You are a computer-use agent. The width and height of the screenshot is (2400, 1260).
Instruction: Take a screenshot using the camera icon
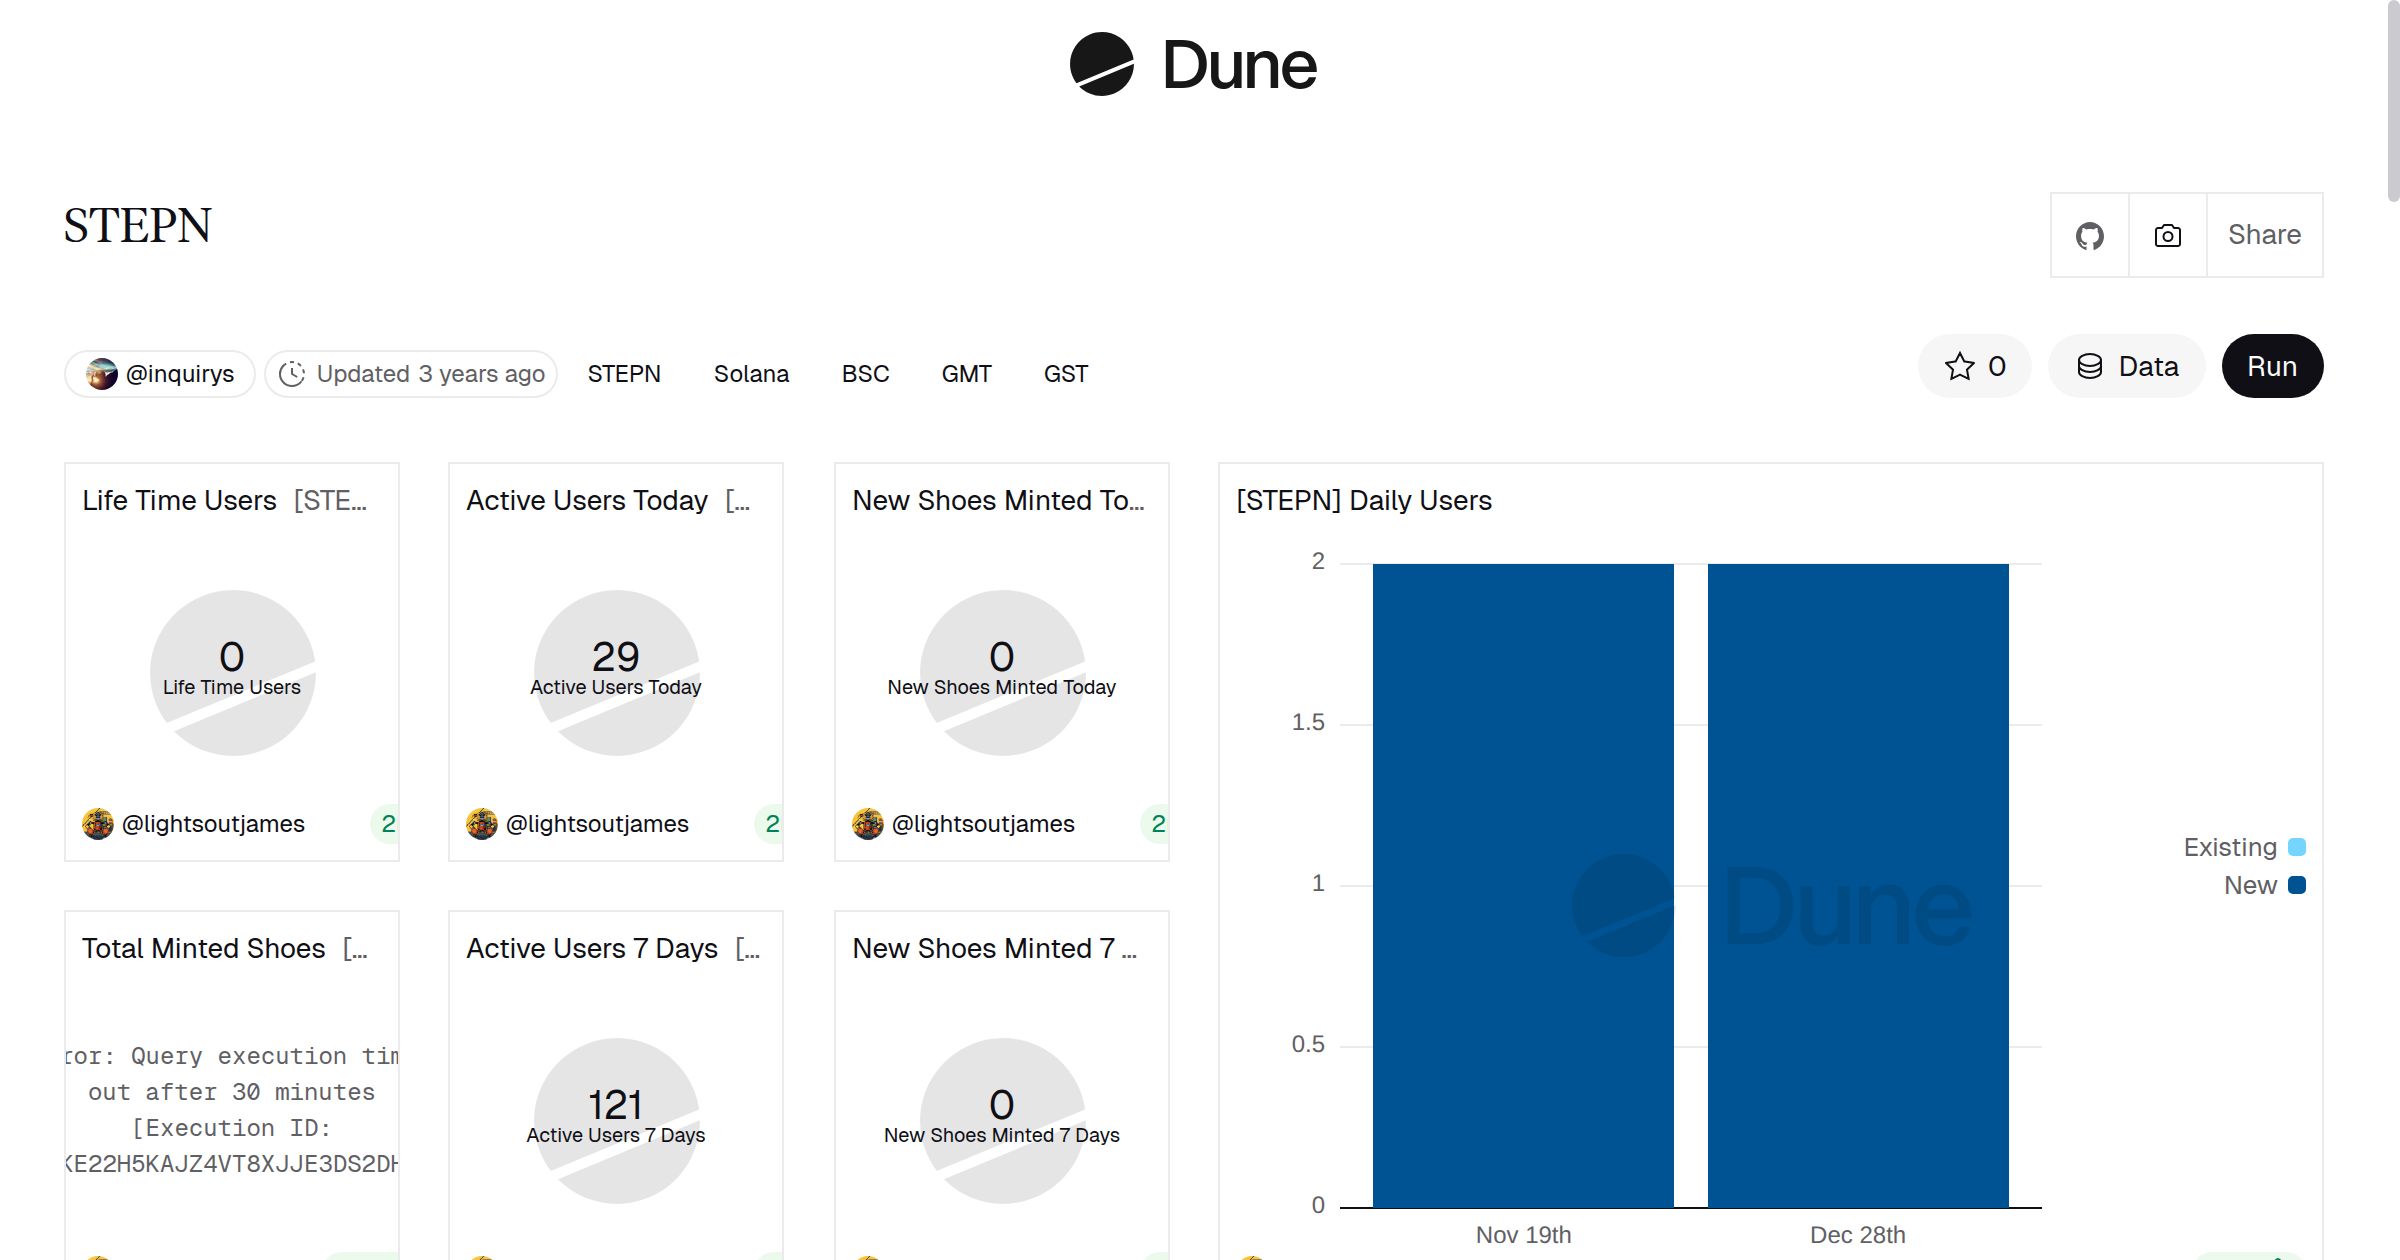click(x=2166, y=235)
